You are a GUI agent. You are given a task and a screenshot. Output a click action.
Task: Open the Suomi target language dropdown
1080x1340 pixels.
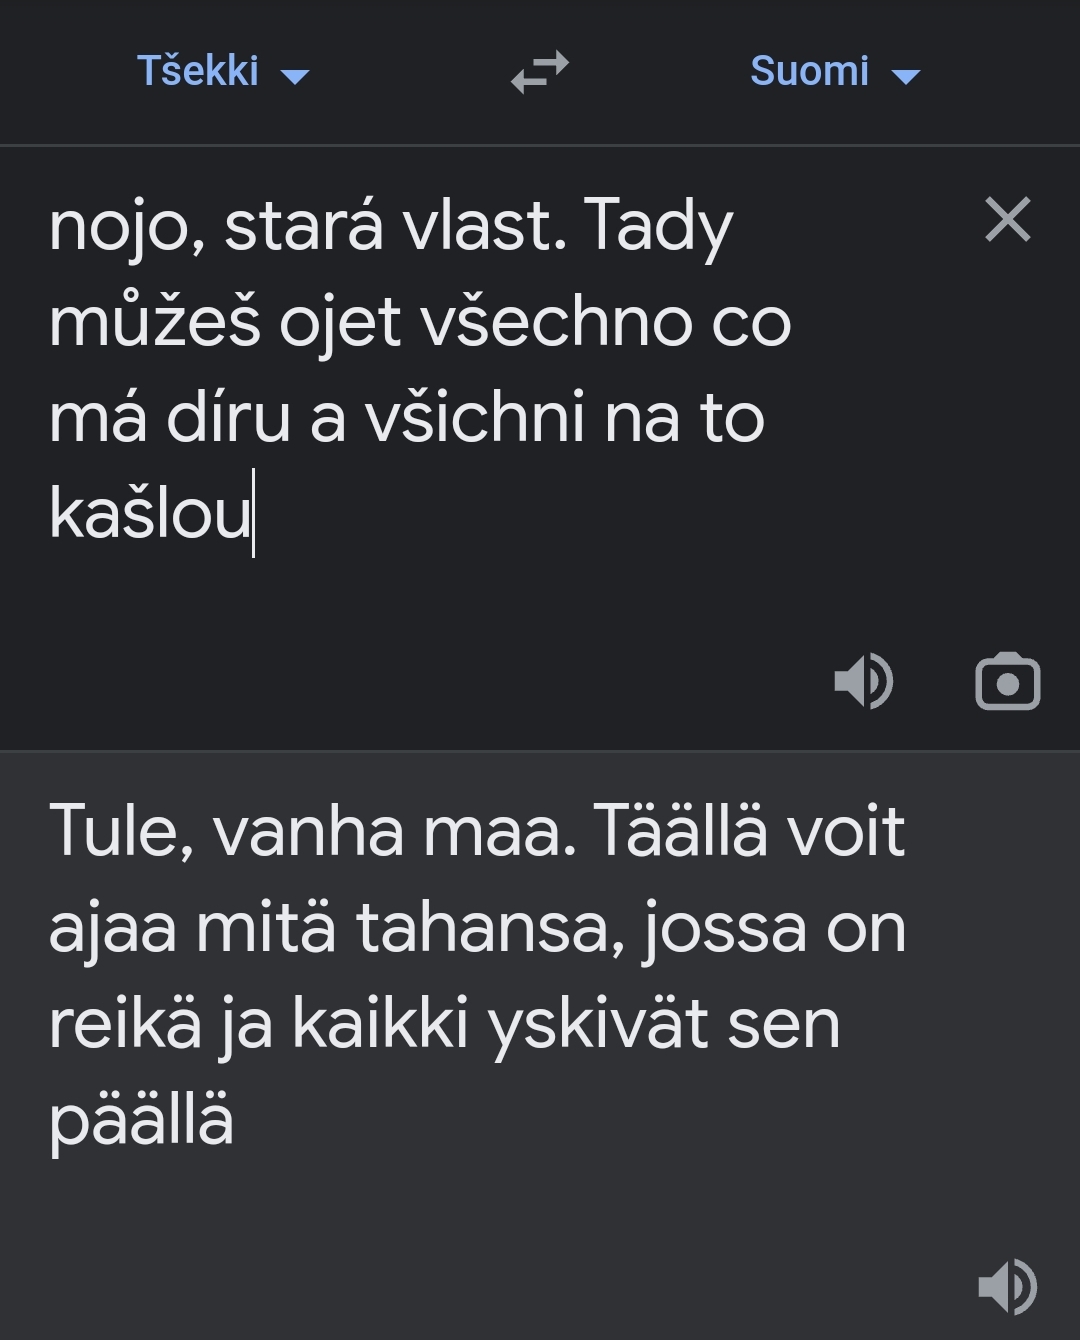tap(810, 72)
